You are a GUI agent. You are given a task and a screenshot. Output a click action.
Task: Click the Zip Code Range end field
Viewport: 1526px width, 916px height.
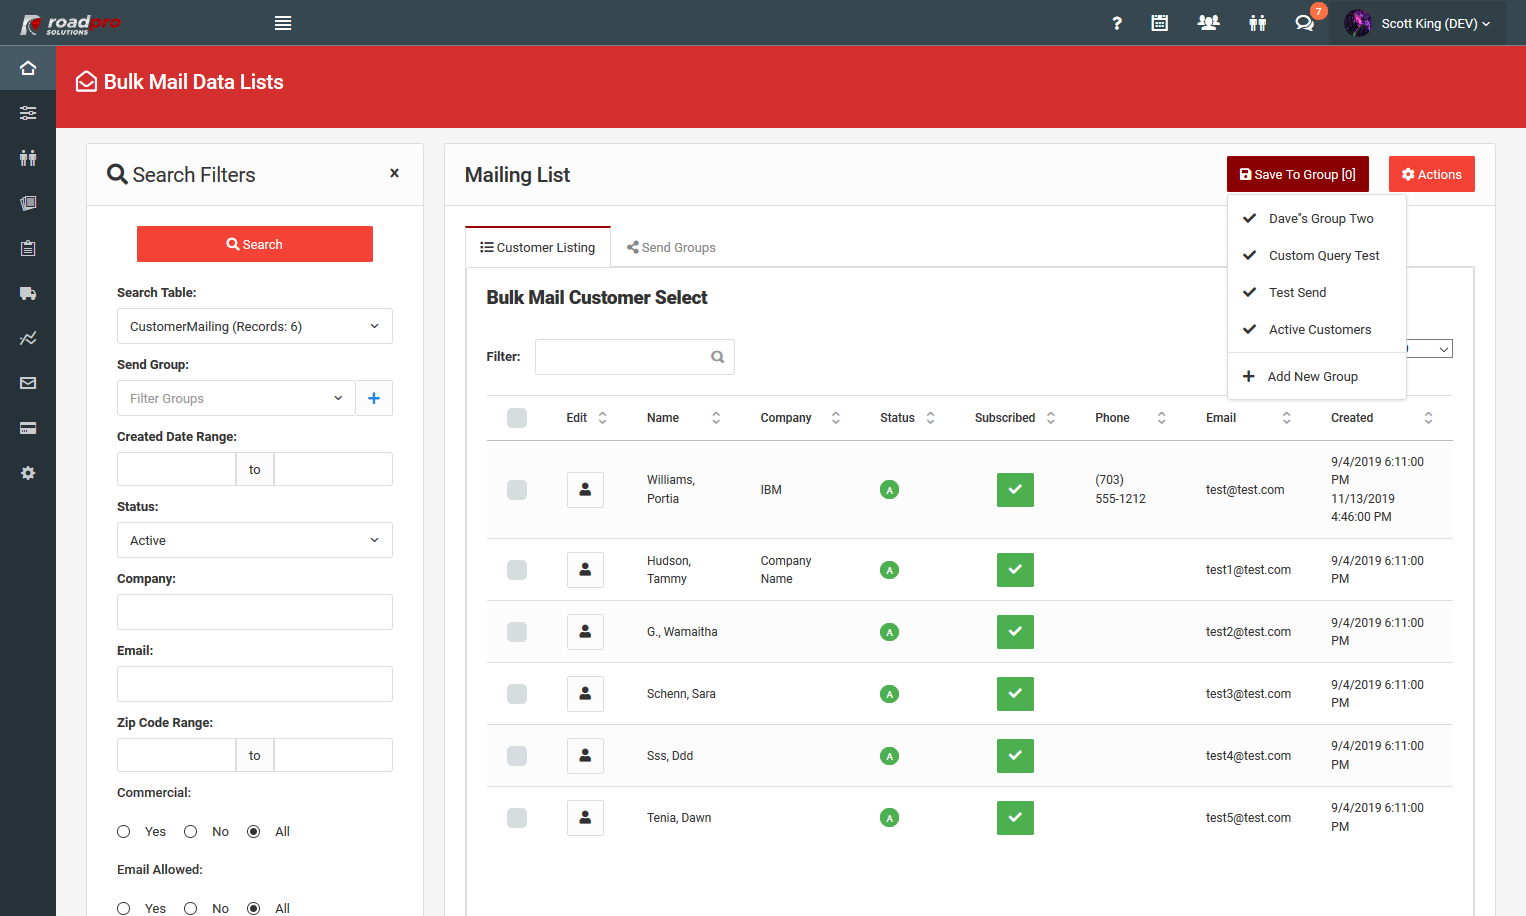tap(333, 755)
